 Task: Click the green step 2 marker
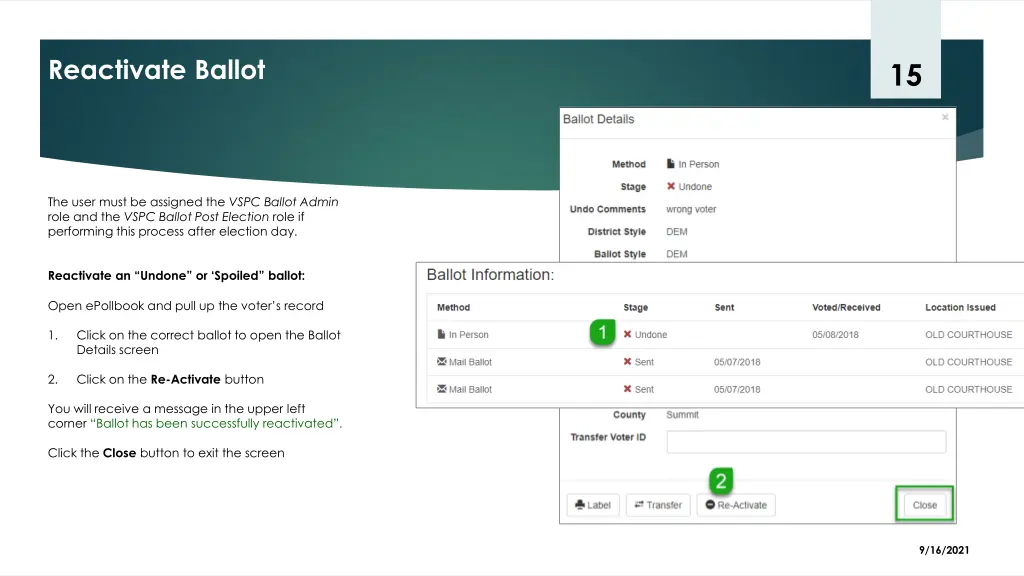tap(720, 481)
